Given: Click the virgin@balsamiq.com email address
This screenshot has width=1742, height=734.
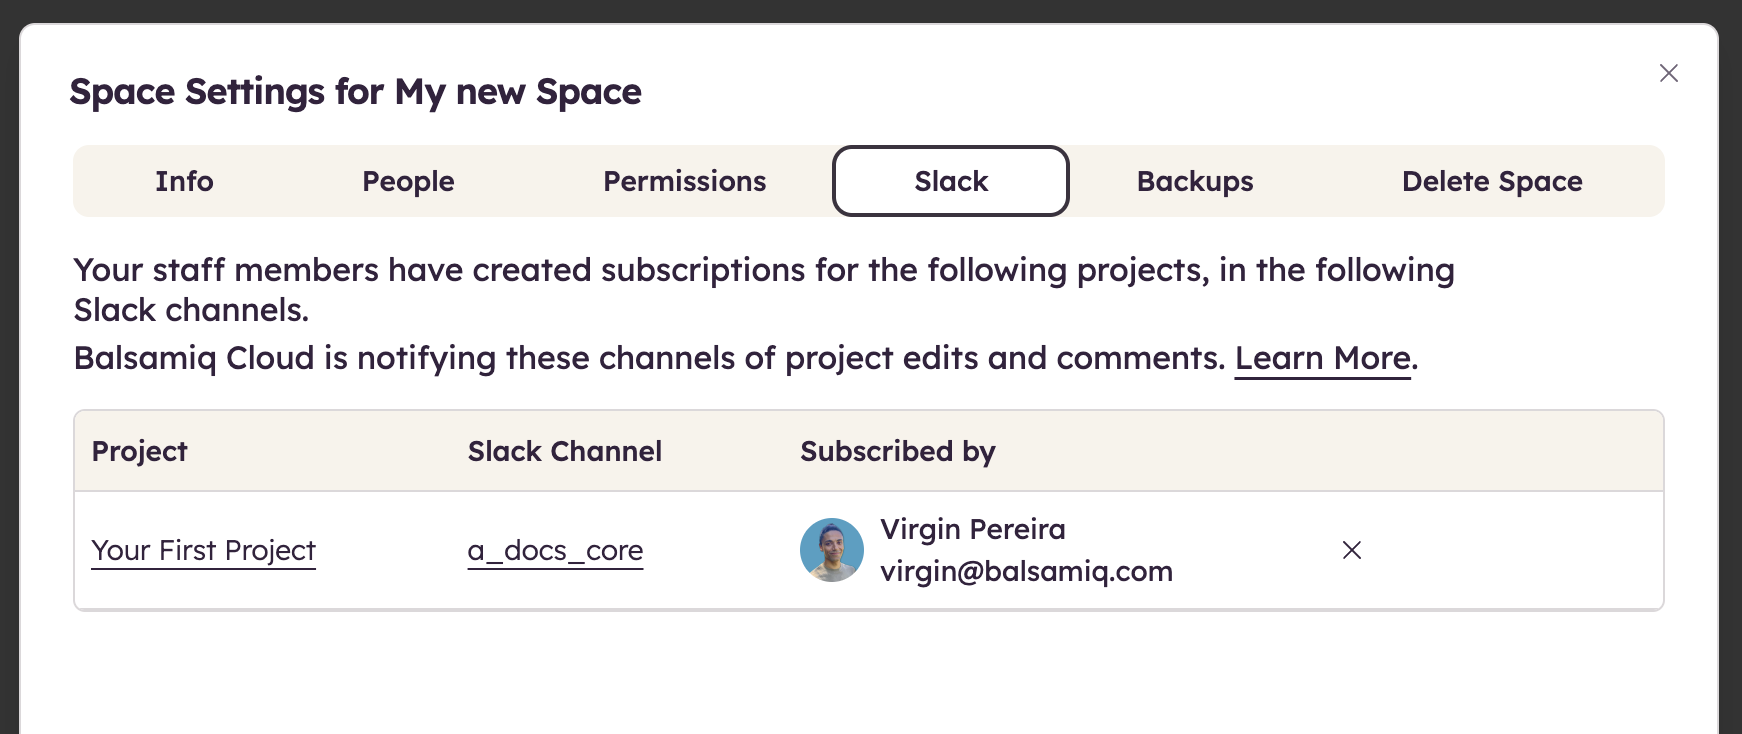Looking at the screenshot, I should pos(1026,571).
